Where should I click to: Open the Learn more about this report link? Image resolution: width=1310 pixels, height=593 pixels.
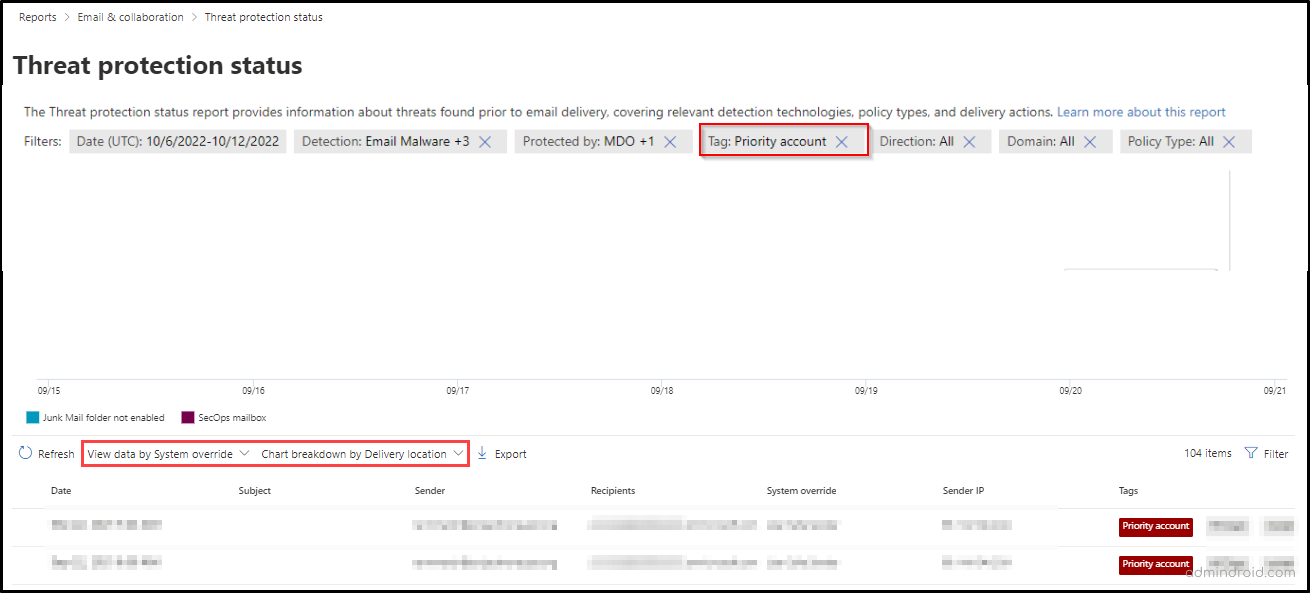[x=1141, y=111]
